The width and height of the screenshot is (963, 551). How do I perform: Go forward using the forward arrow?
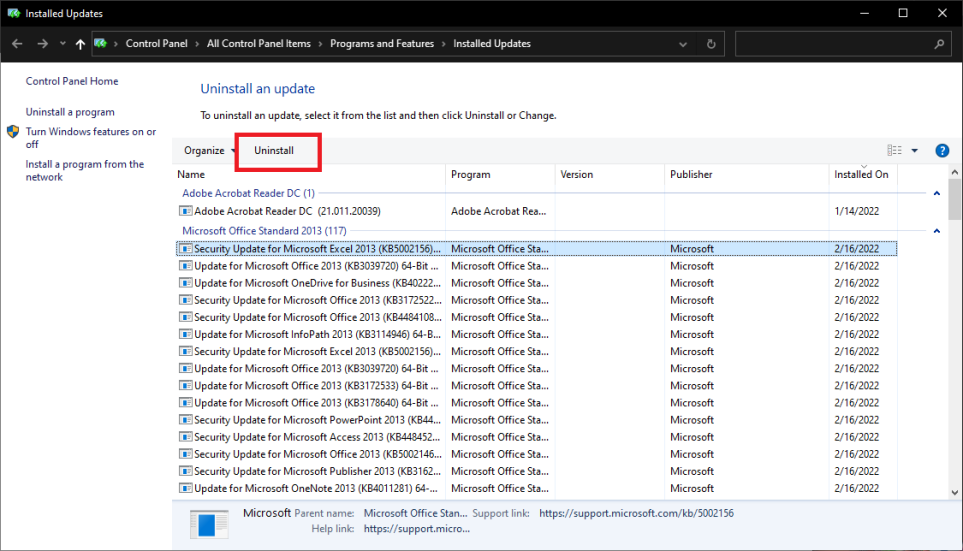pyautogui.click(x=42, y=44)
